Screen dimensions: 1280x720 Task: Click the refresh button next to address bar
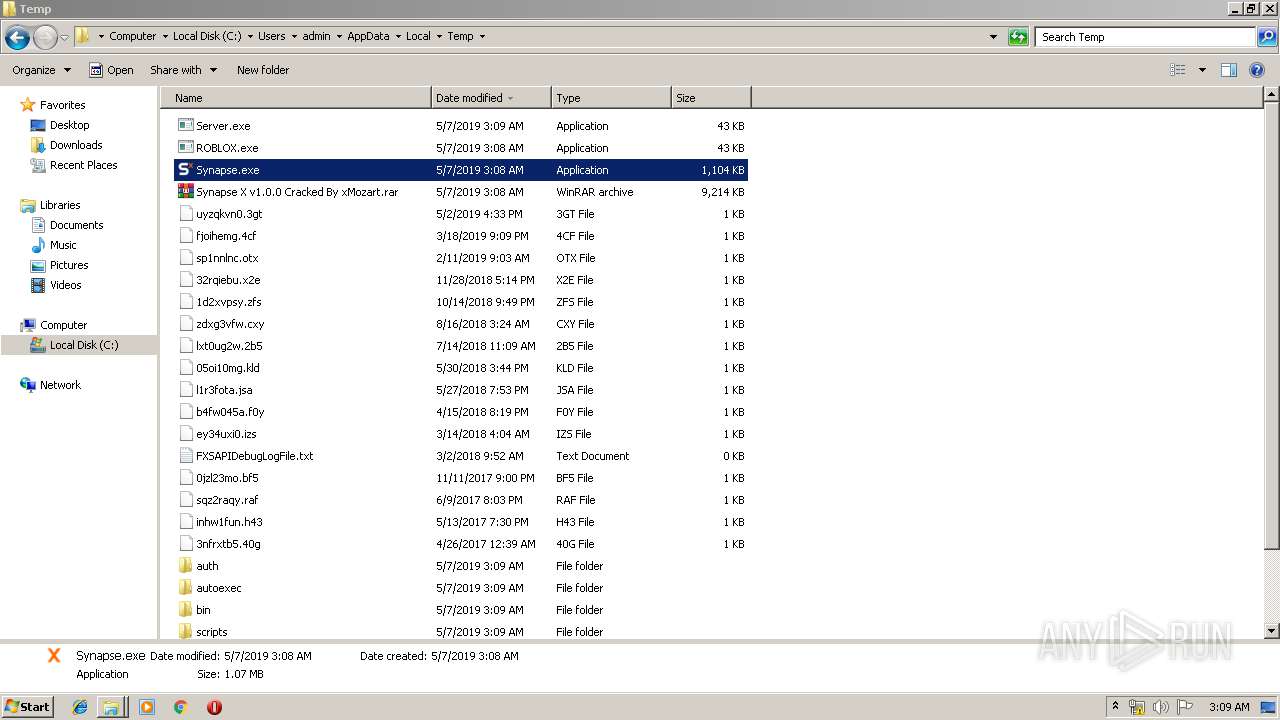tap(1018, 37)
